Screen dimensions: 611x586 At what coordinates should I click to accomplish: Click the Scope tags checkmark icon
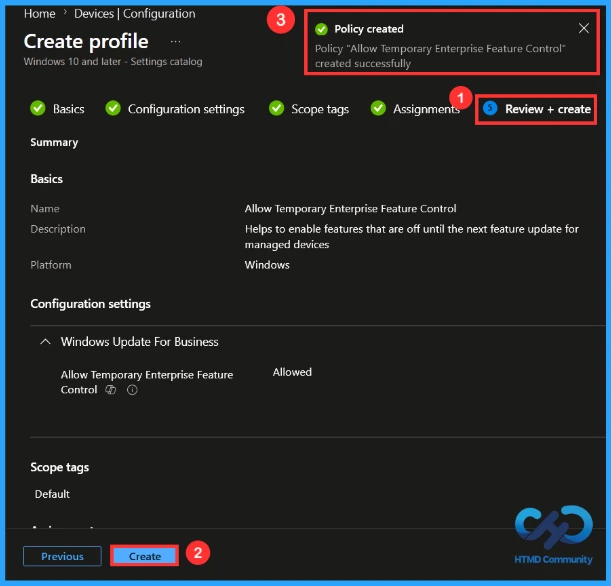[x=276, y=108]
